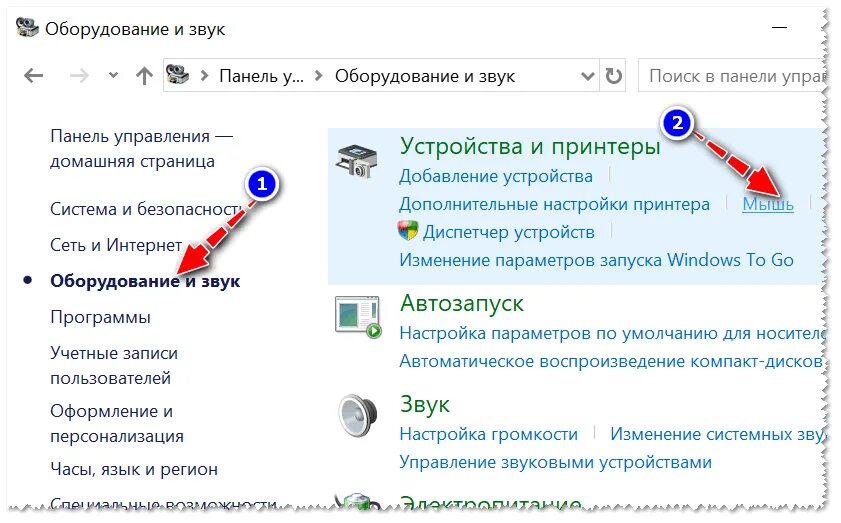Open "Изменение параметров запуска Windows To Go"
Screen dimensions: 841x523
(x=596, y=260)
